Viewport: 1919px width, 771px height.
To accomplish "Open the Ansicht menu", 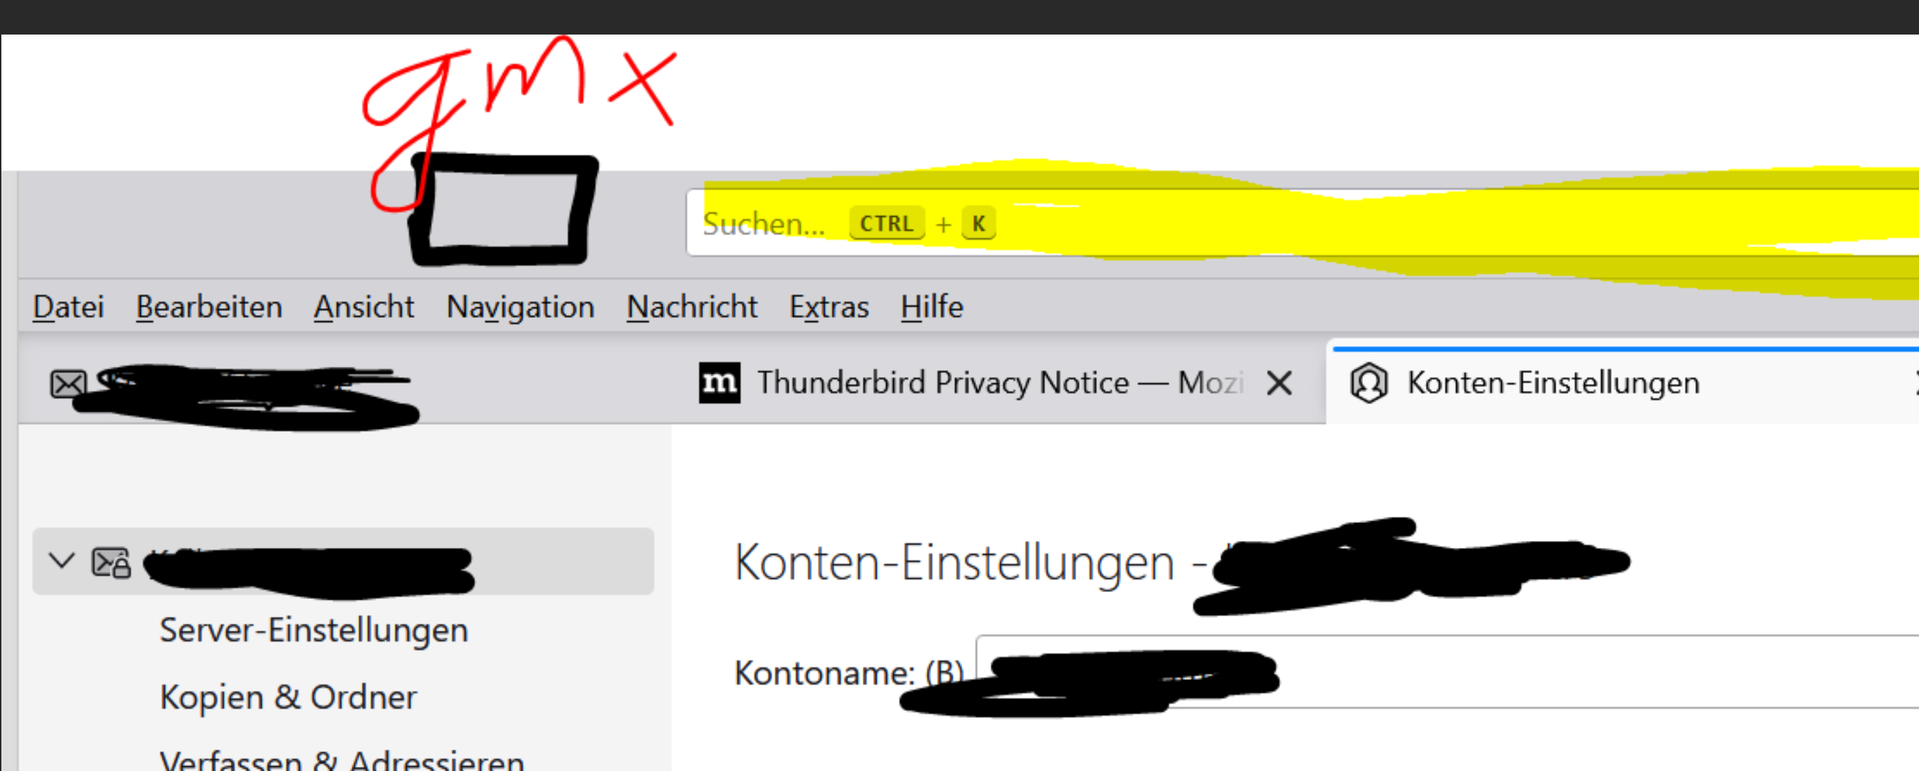I will tap(364, 307).
